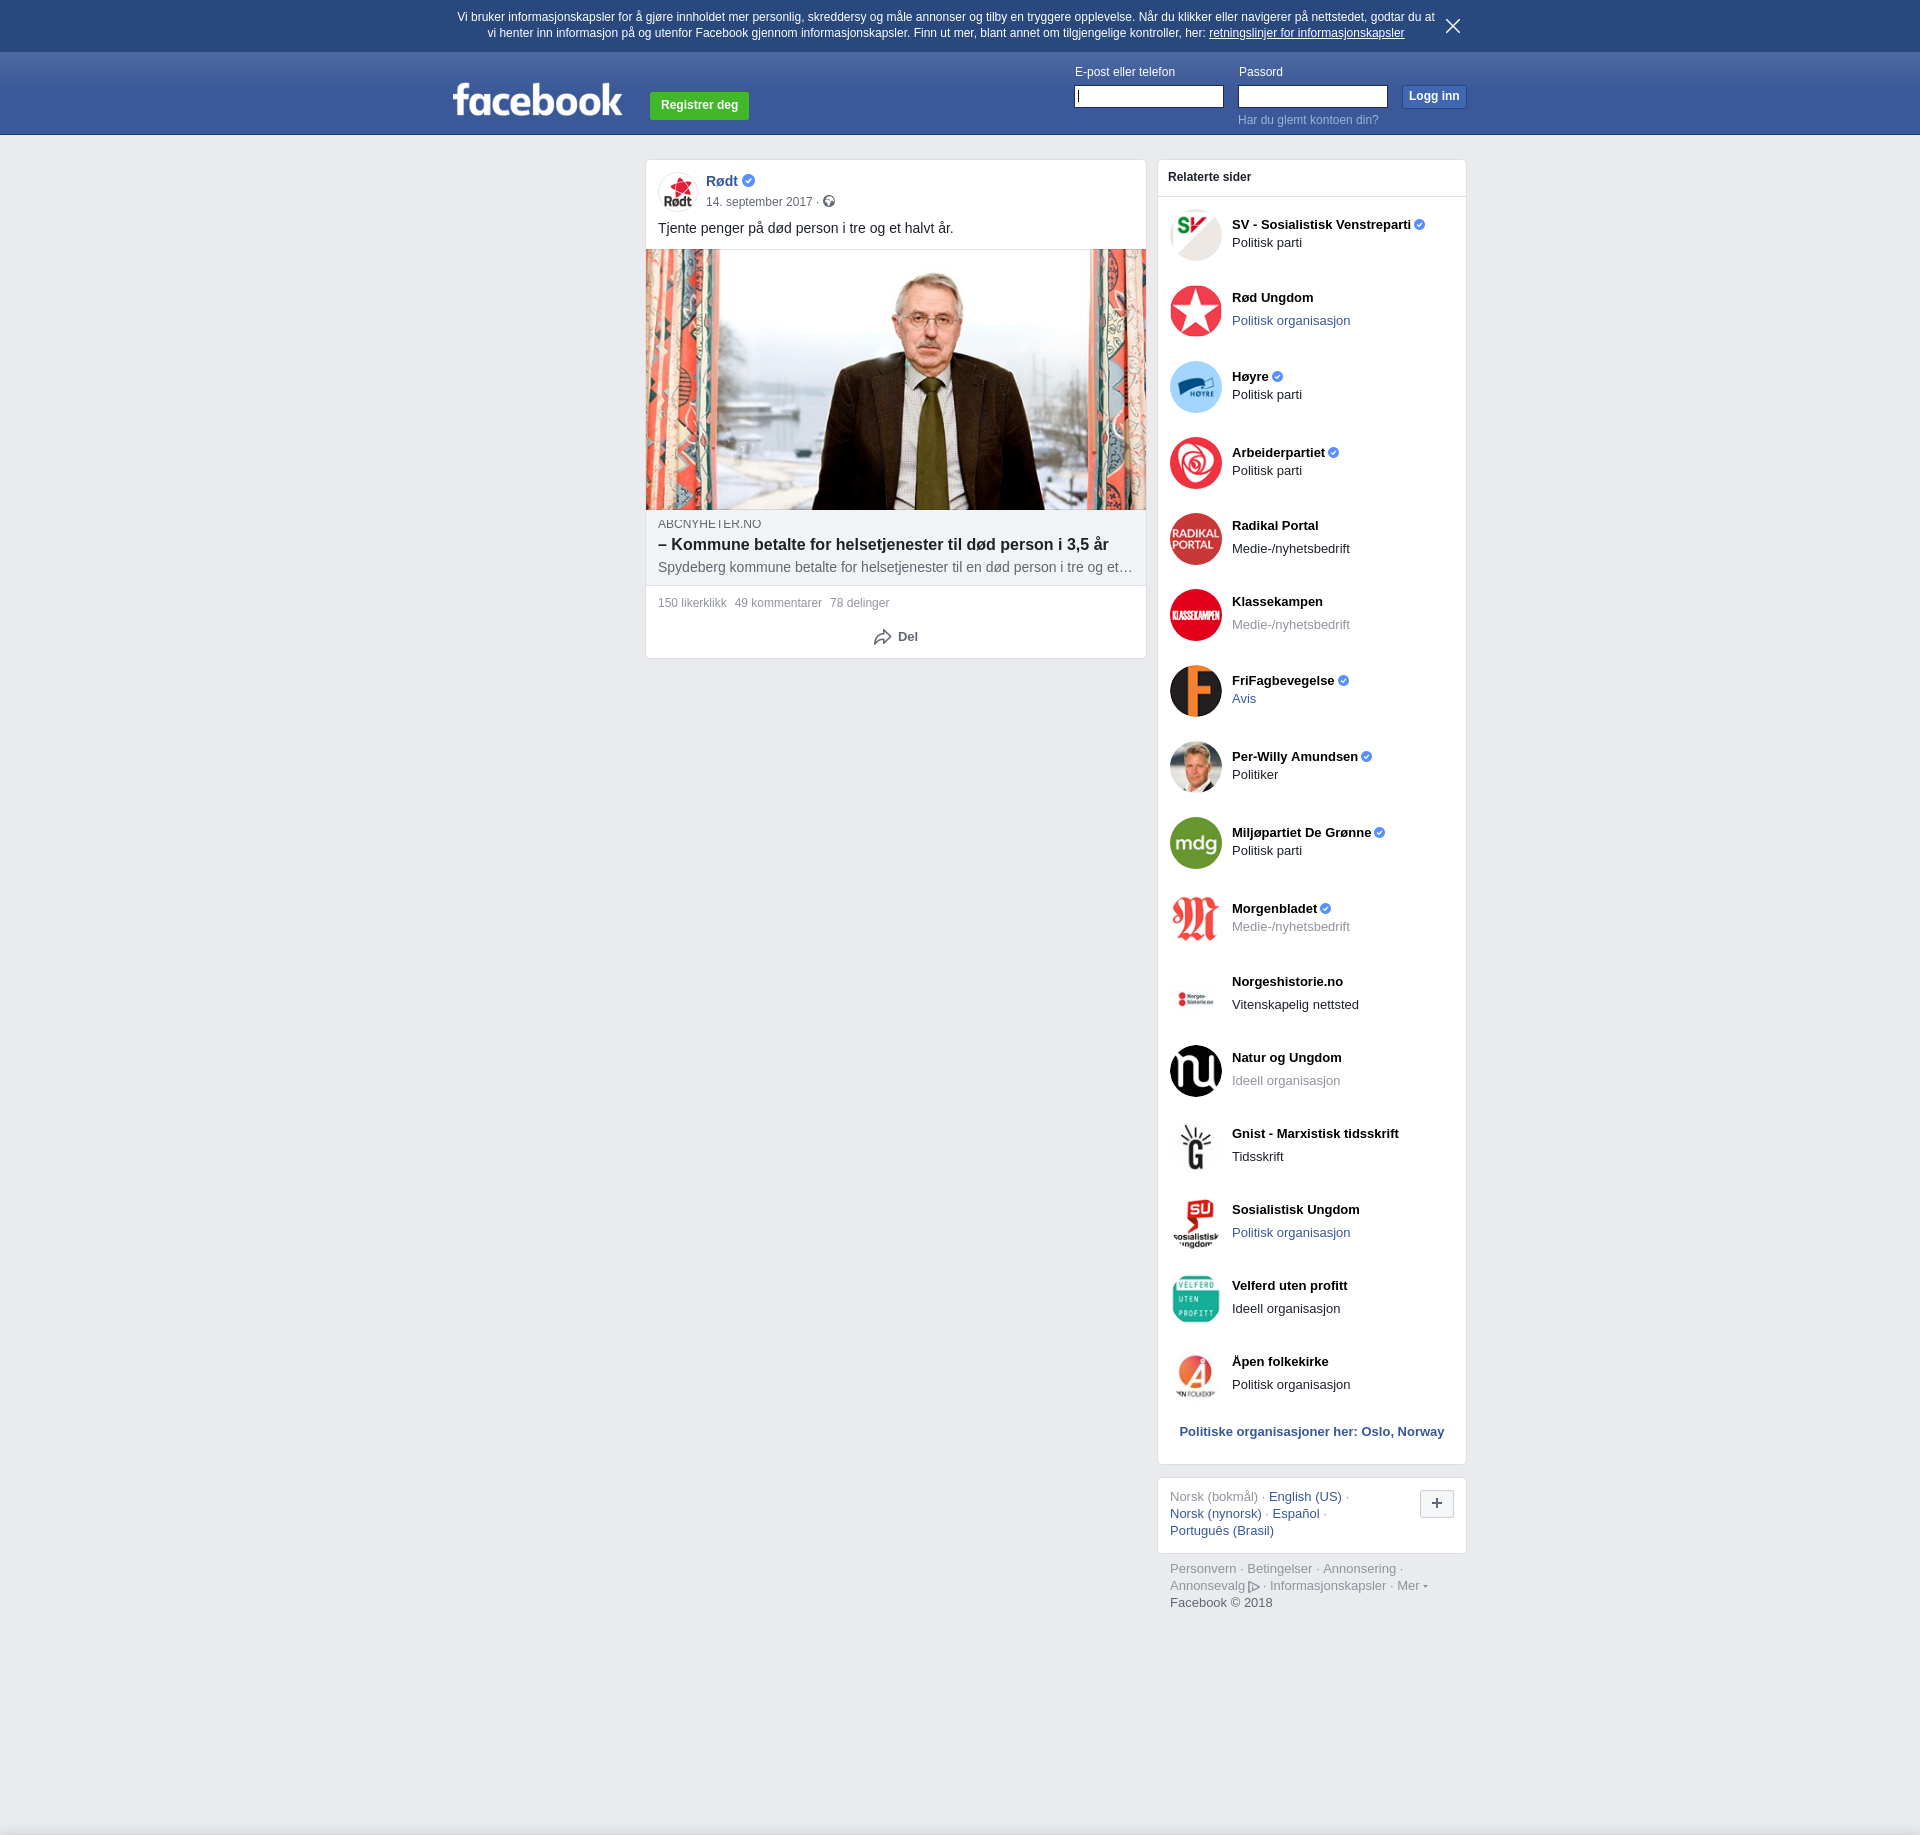Open the Mer footer dropdown

click(x=1411, y=1586)
